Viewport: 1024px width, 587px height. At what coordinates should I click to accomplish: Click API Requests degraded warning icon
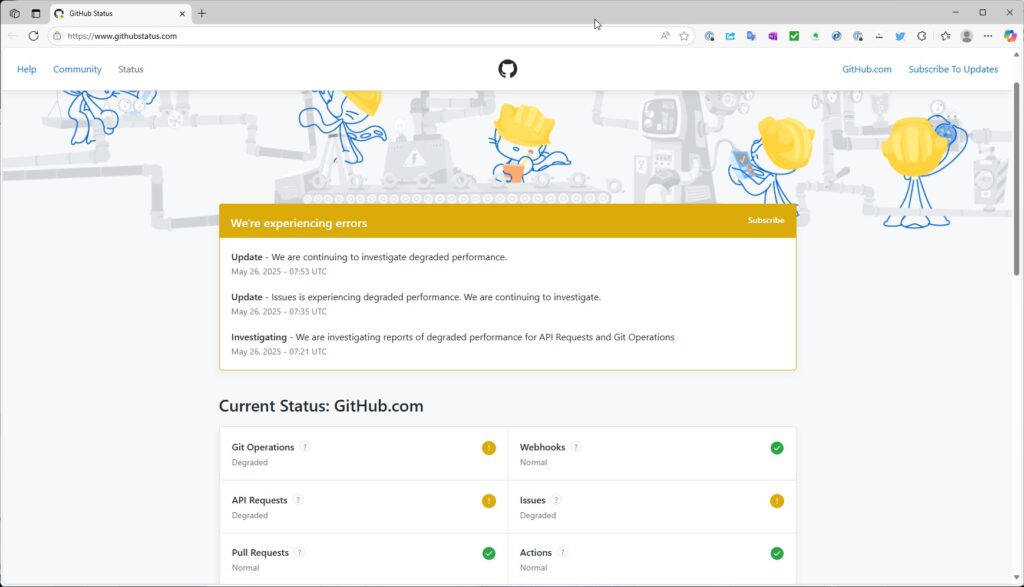(488, 501)
